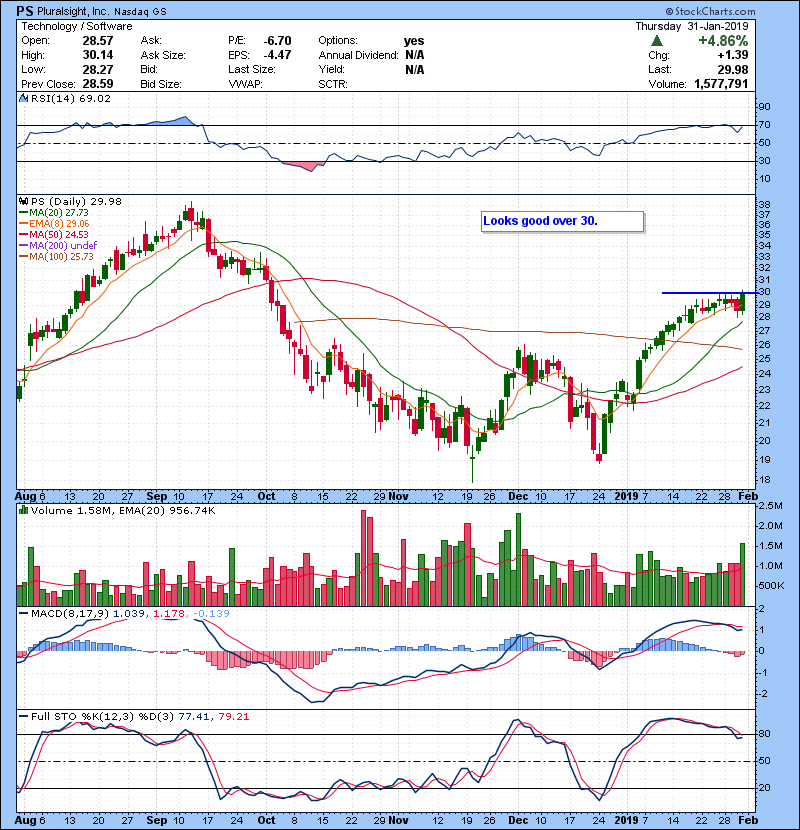Click the candlestick icon beside PS (Daily)
800x830 pixels.
click(23, 202)
